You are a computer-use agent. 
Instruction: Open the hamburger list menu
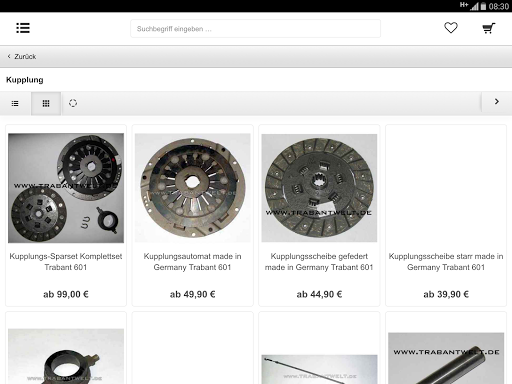point(23,28)
